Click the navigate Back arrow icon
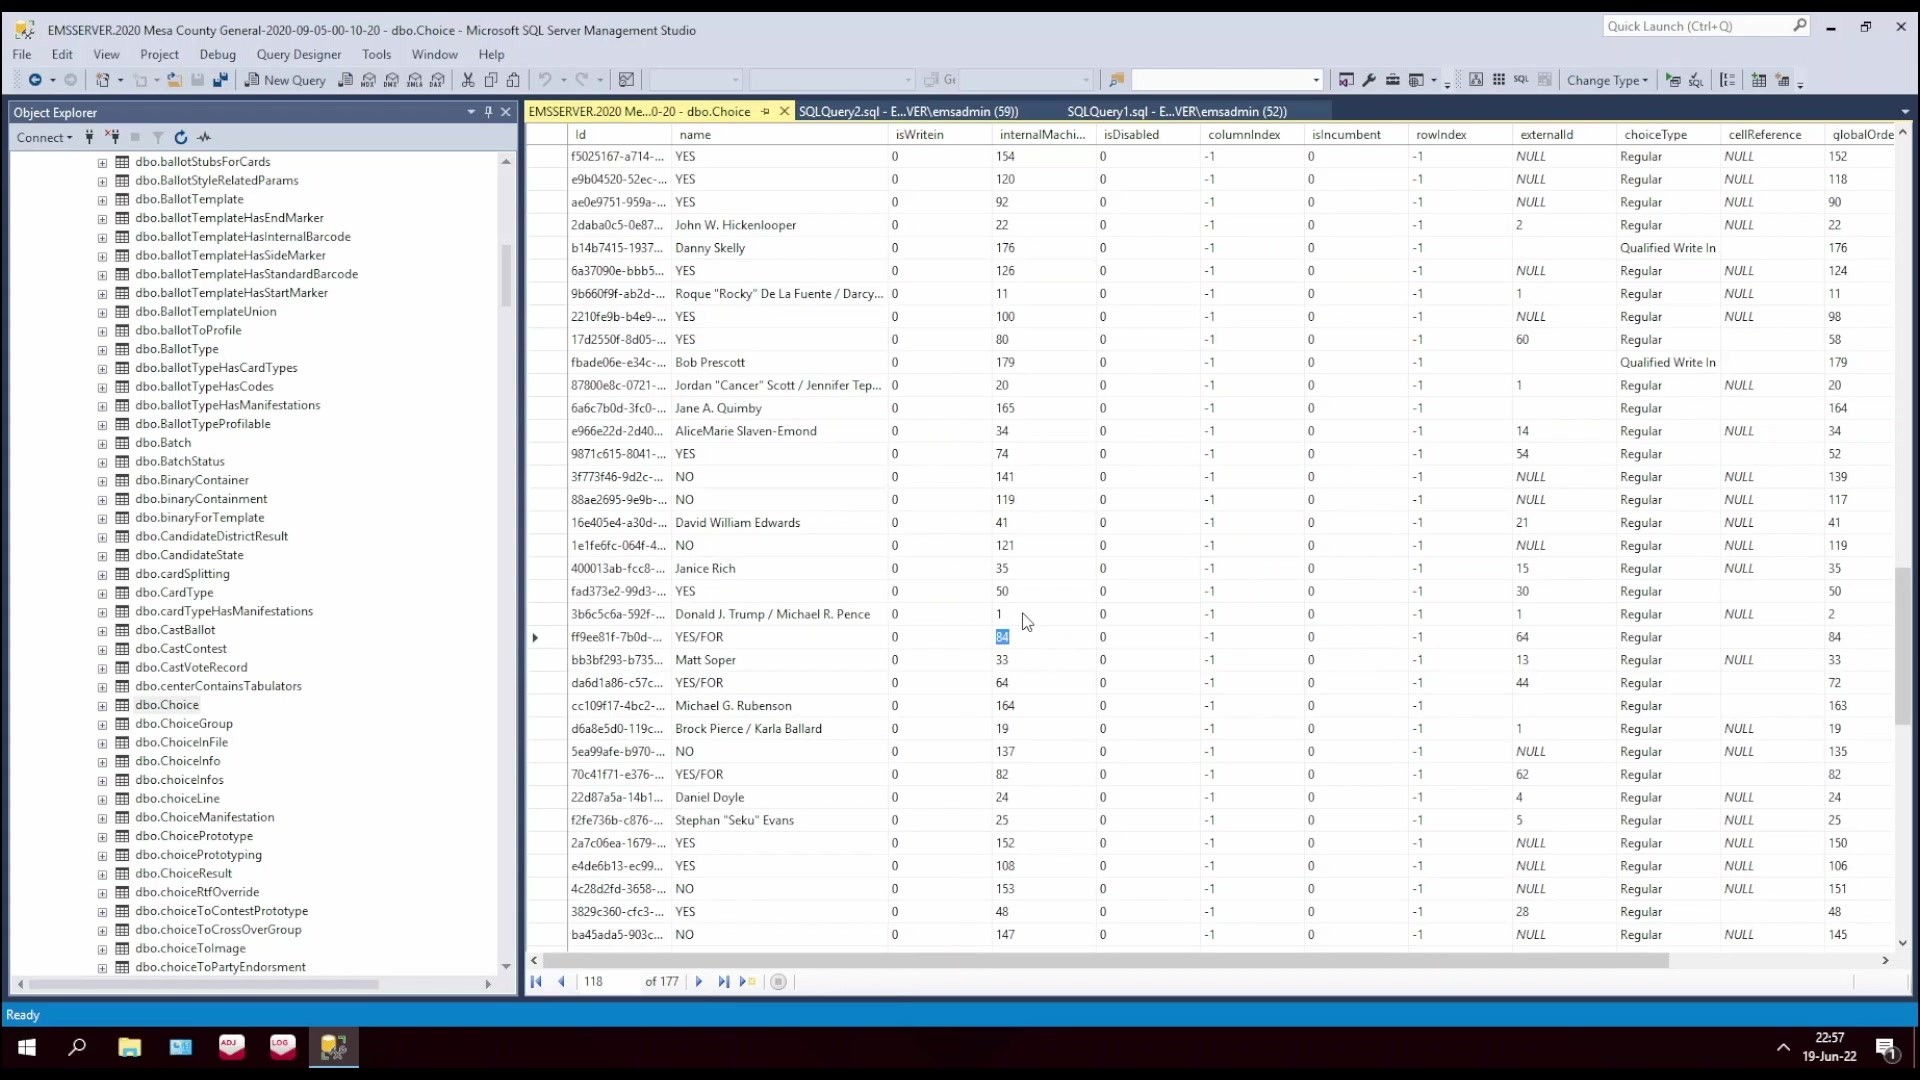 [x=35, y=80]
